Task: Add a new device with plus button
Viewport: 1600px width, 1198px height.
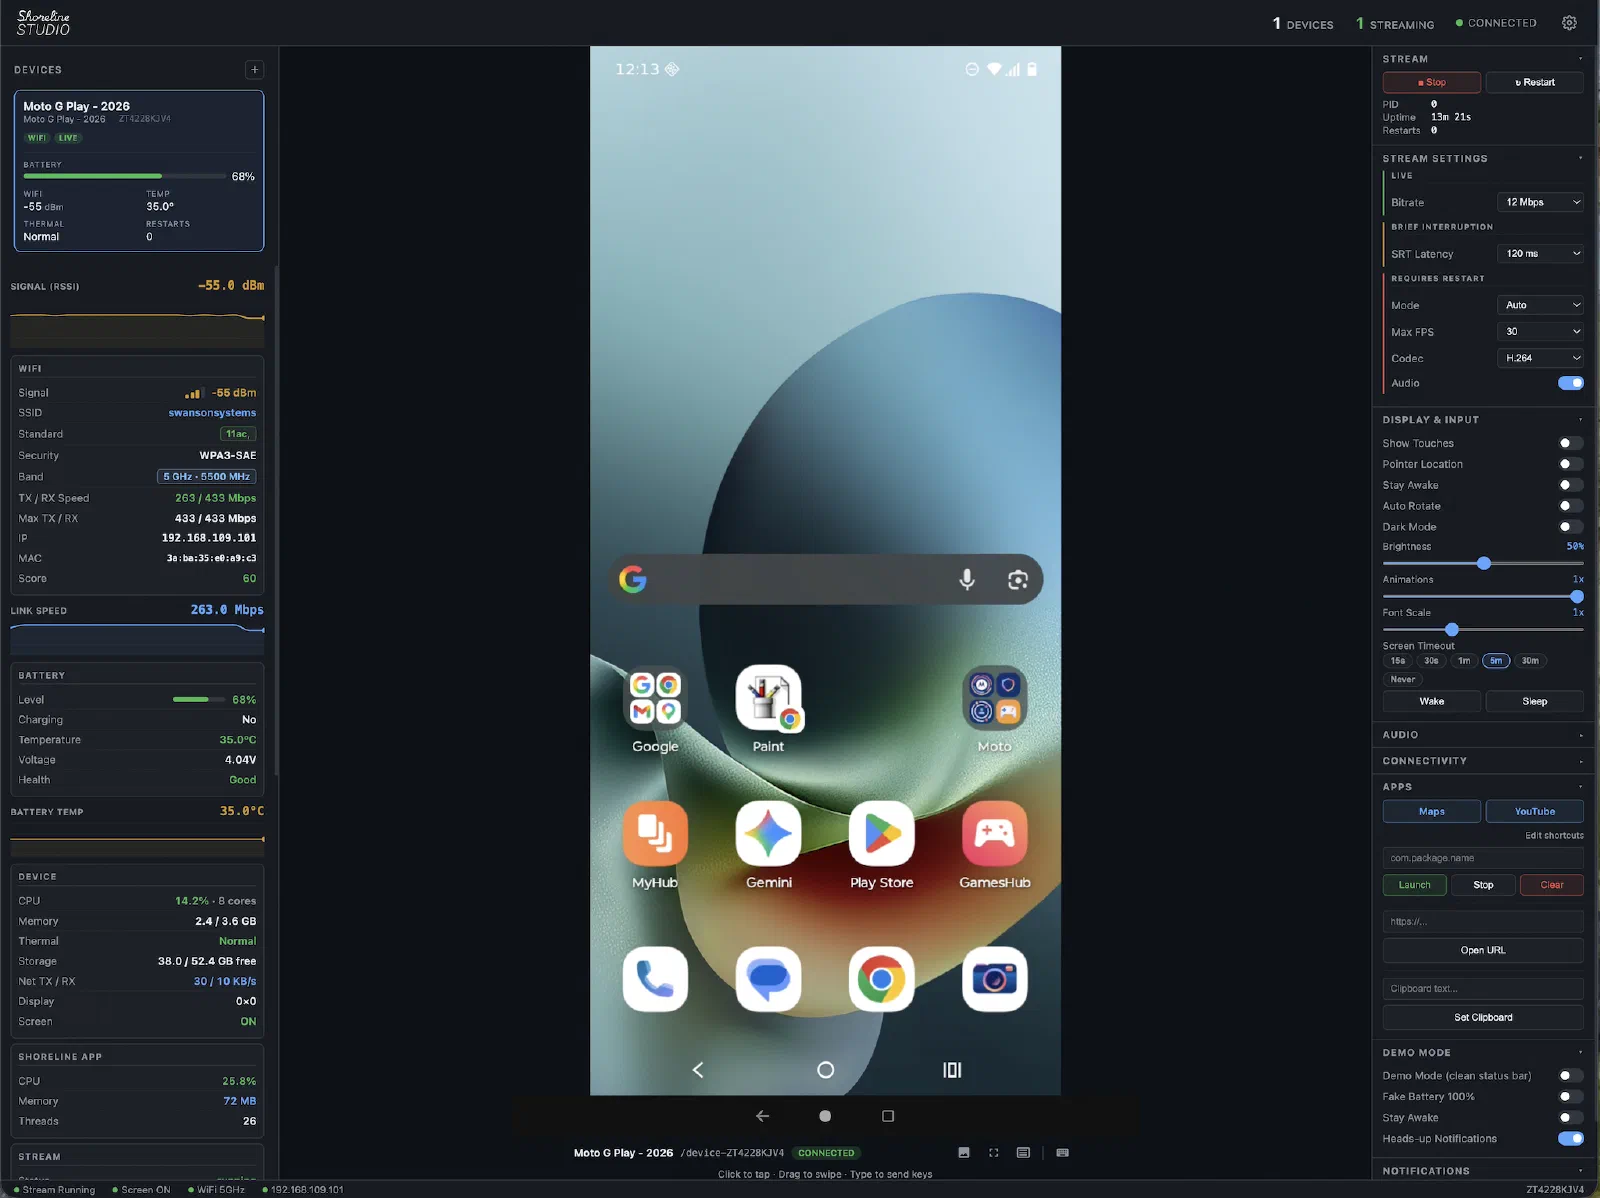Action: [255, 70]
